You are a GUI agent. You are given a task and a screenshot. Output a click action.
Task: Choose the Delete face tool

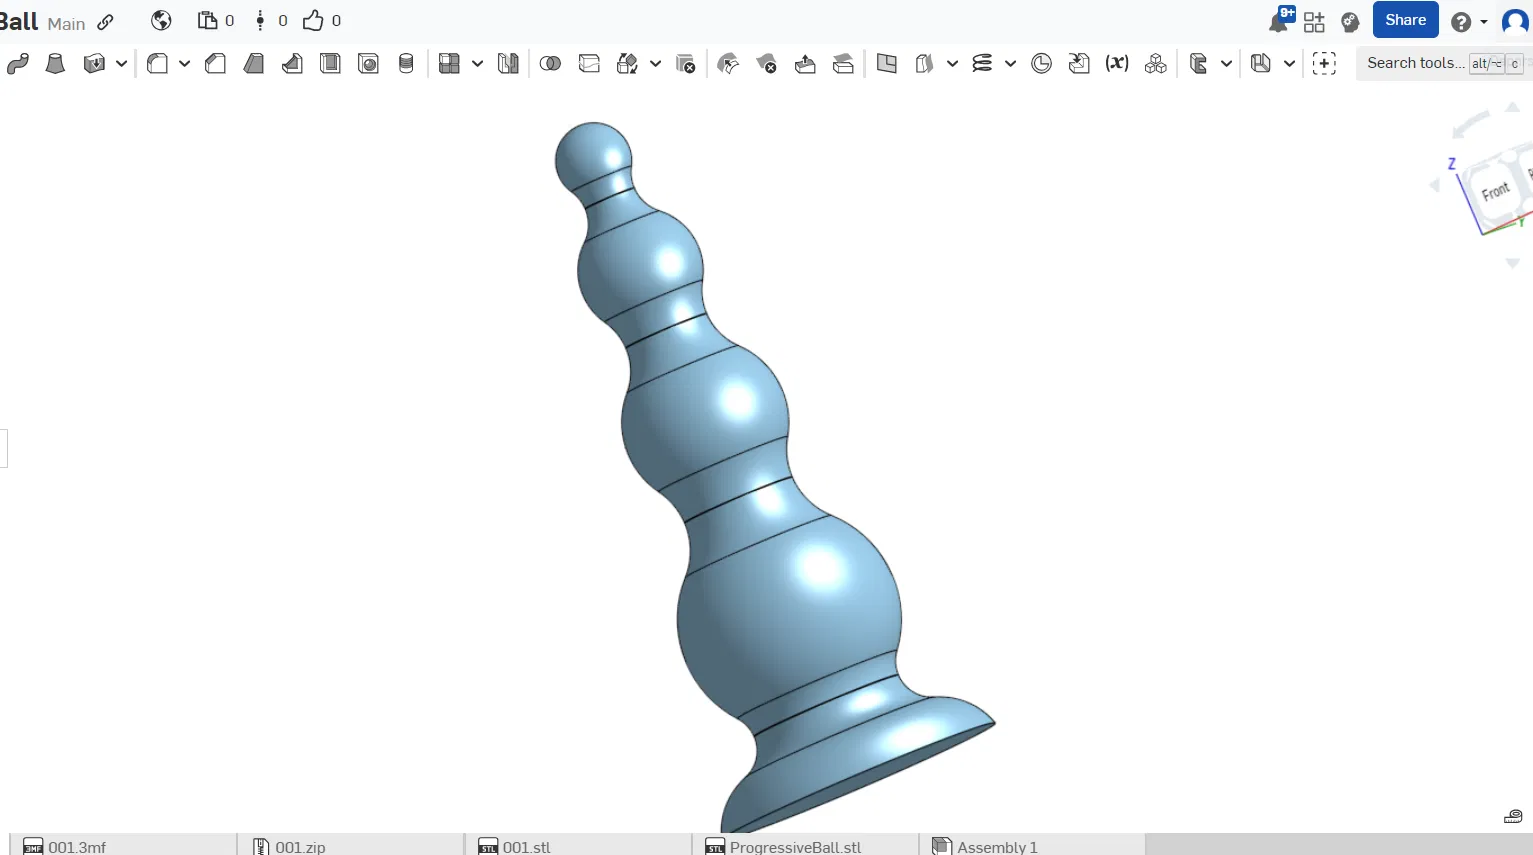[x=767, y=64]
